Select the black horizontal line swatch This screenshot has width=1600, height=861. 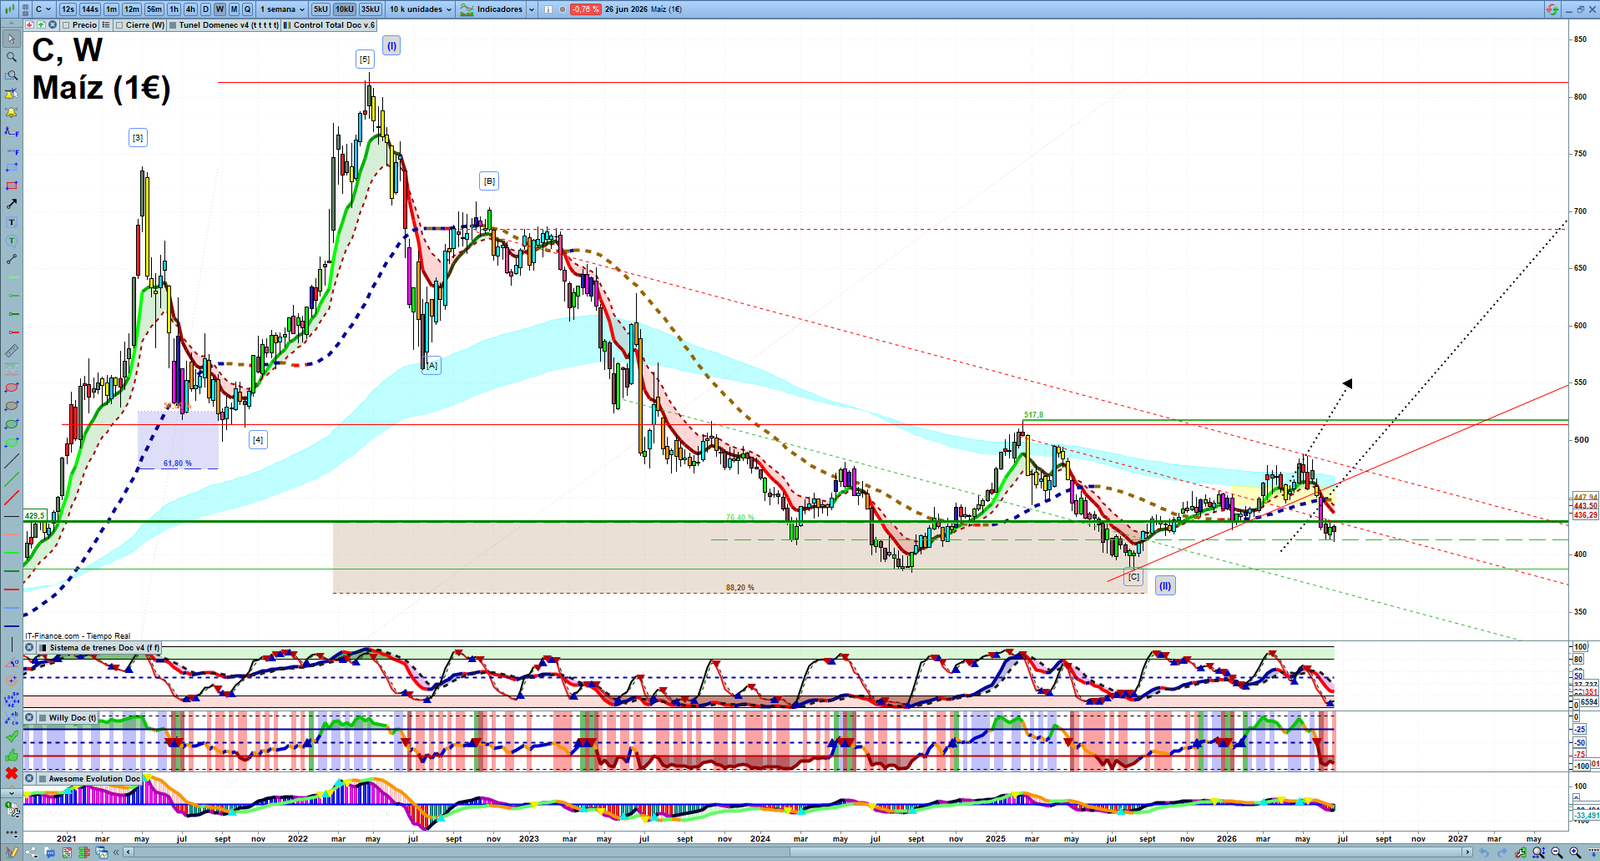[x=11, y=516]
